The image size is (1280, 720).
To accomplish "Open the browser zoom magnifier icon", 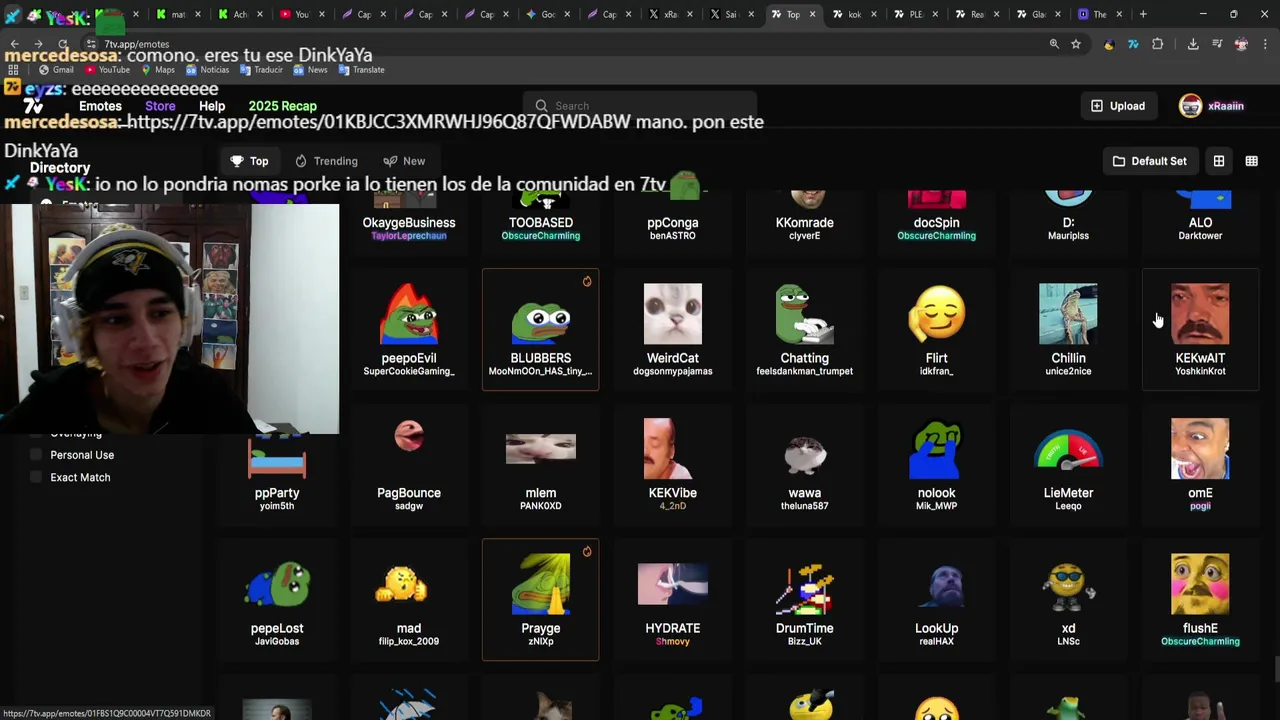I will coord(1054,44).
